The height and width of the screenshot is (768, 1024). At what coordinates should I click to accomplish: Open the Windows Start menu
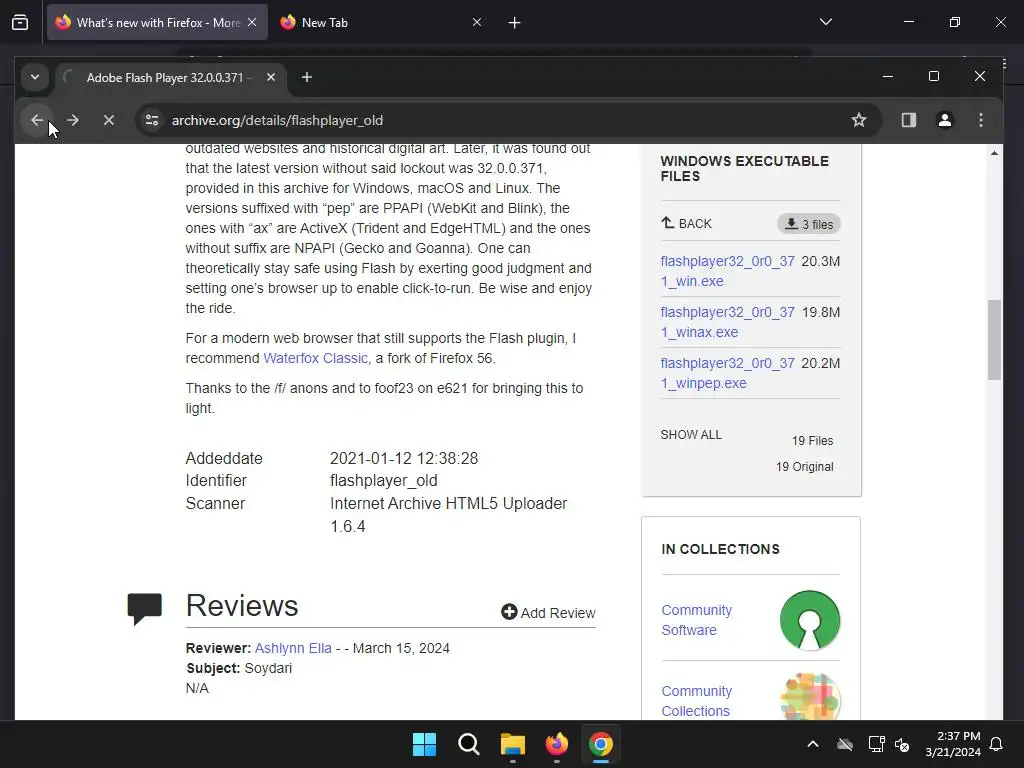point(424,744)
